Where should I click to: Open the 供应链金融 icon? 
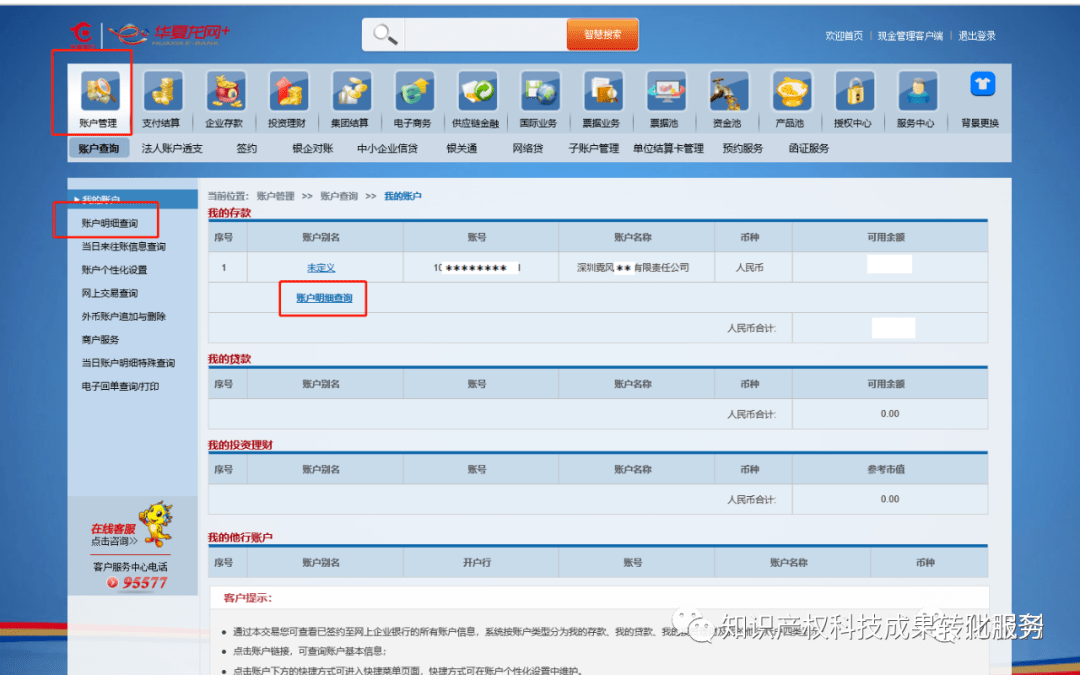[477, 98]
